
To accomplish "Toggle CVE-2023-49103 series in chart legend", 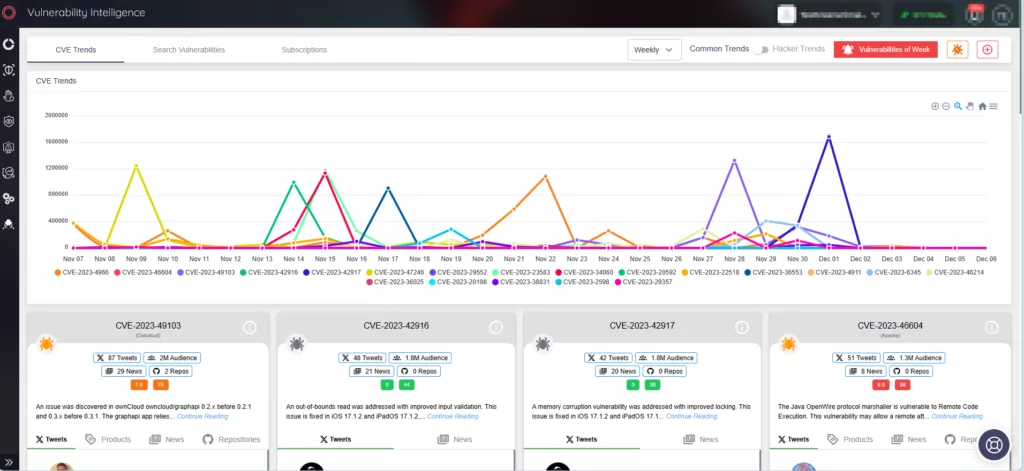I will tap(208, 272).
